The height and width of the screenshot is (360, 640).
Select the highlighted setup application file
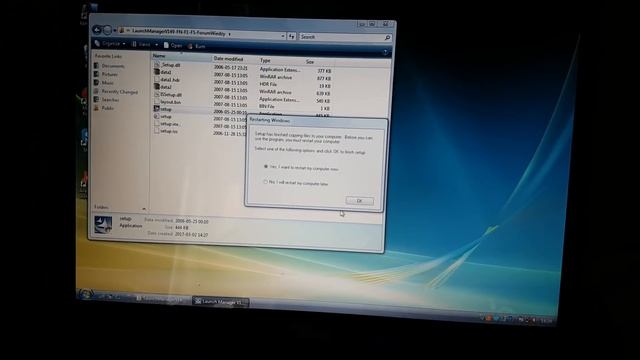(163, 109)
